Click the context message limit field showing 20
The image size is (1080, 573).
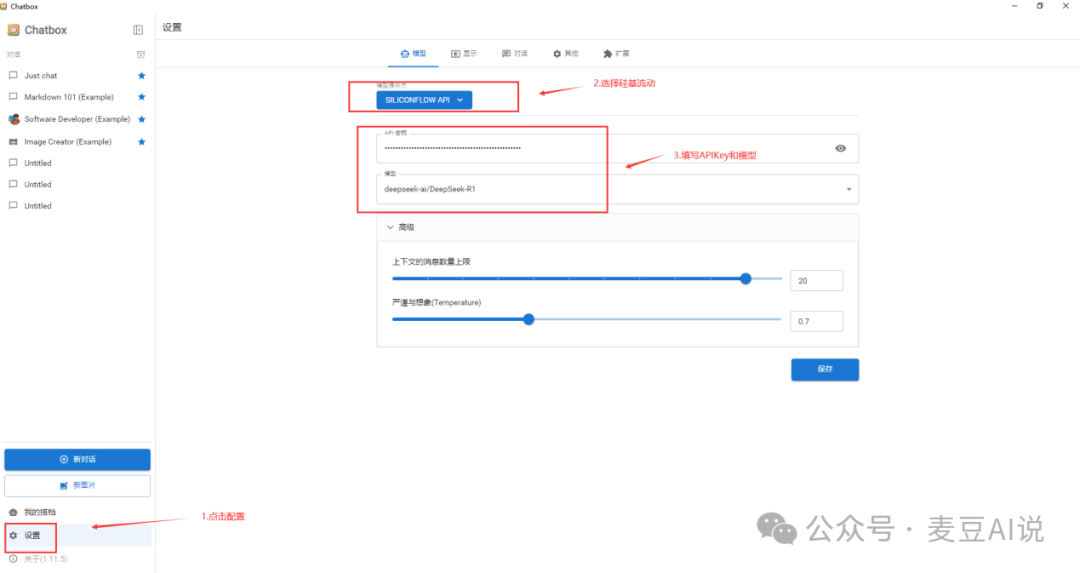(816, 280)
